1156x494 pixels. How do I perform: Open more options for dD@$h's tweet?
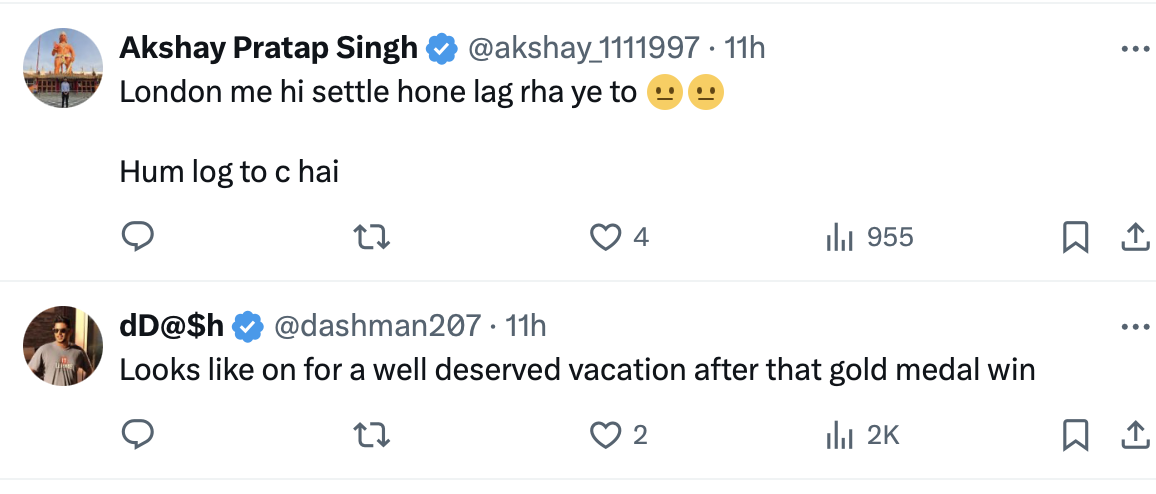[x=1135, y=327]
